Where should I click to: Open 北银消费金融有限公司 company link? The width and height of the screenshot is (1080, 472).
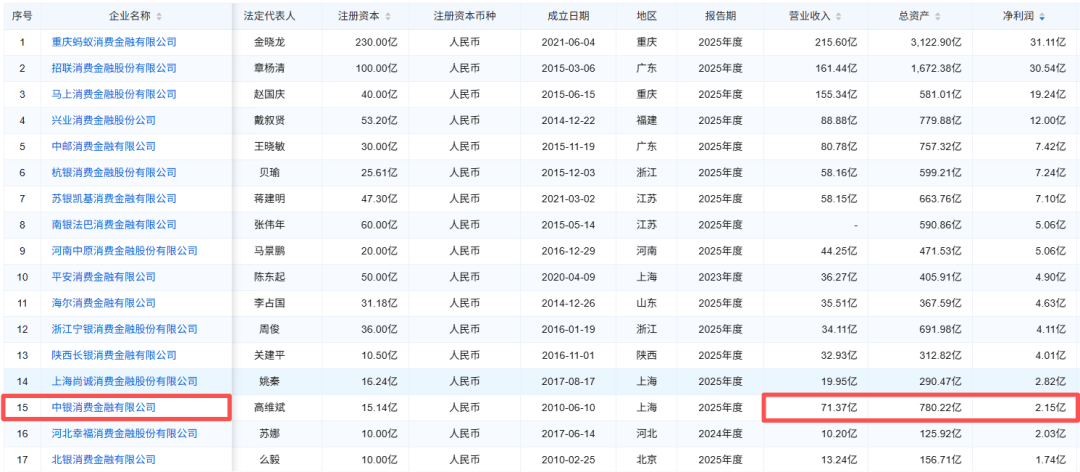pos(104,460)
